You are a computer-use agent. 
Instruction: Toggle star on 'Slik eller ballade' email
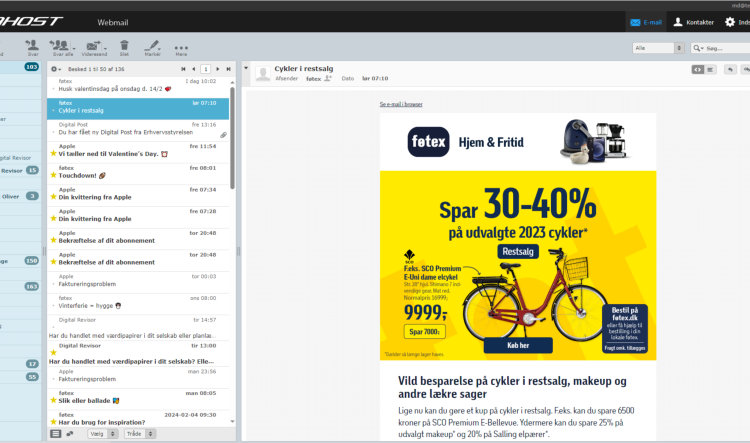coord(54,400)
